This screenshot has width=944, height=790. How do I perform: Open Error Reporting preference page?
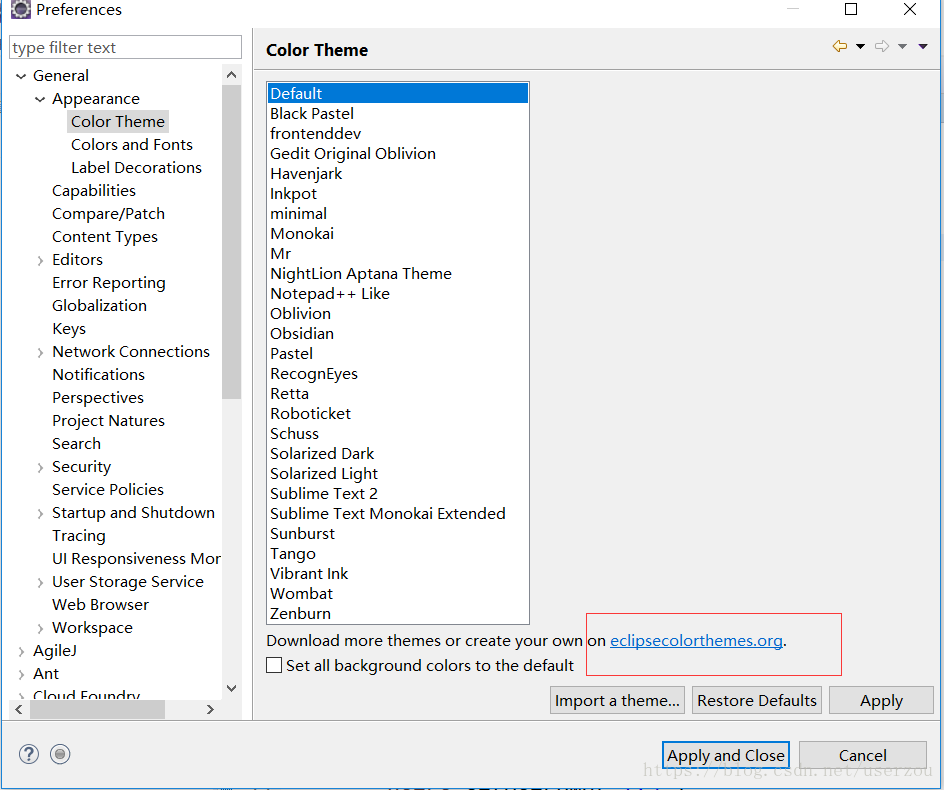pyautogui.click(x=109, y=282)
